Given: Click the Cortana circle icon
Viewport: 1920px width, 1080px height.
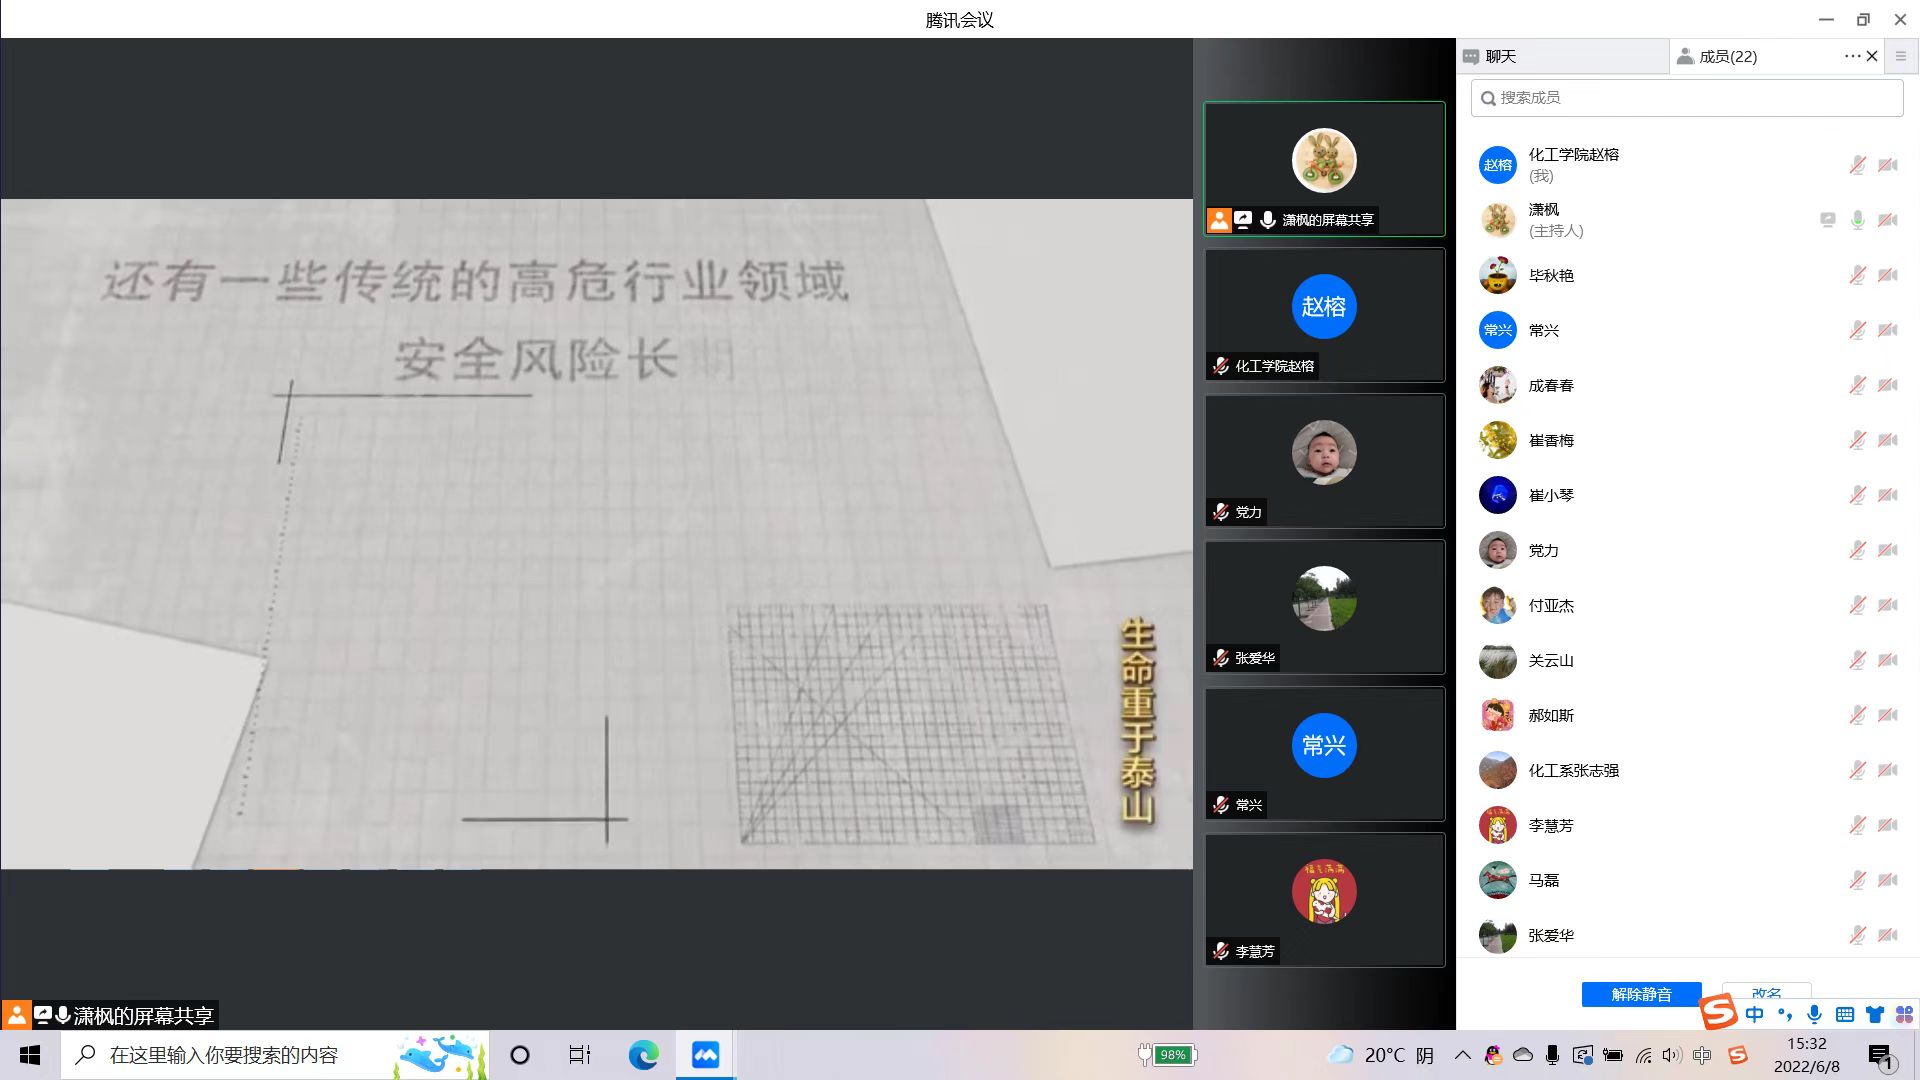Looking at the screenshot, I should [520, 1055].
